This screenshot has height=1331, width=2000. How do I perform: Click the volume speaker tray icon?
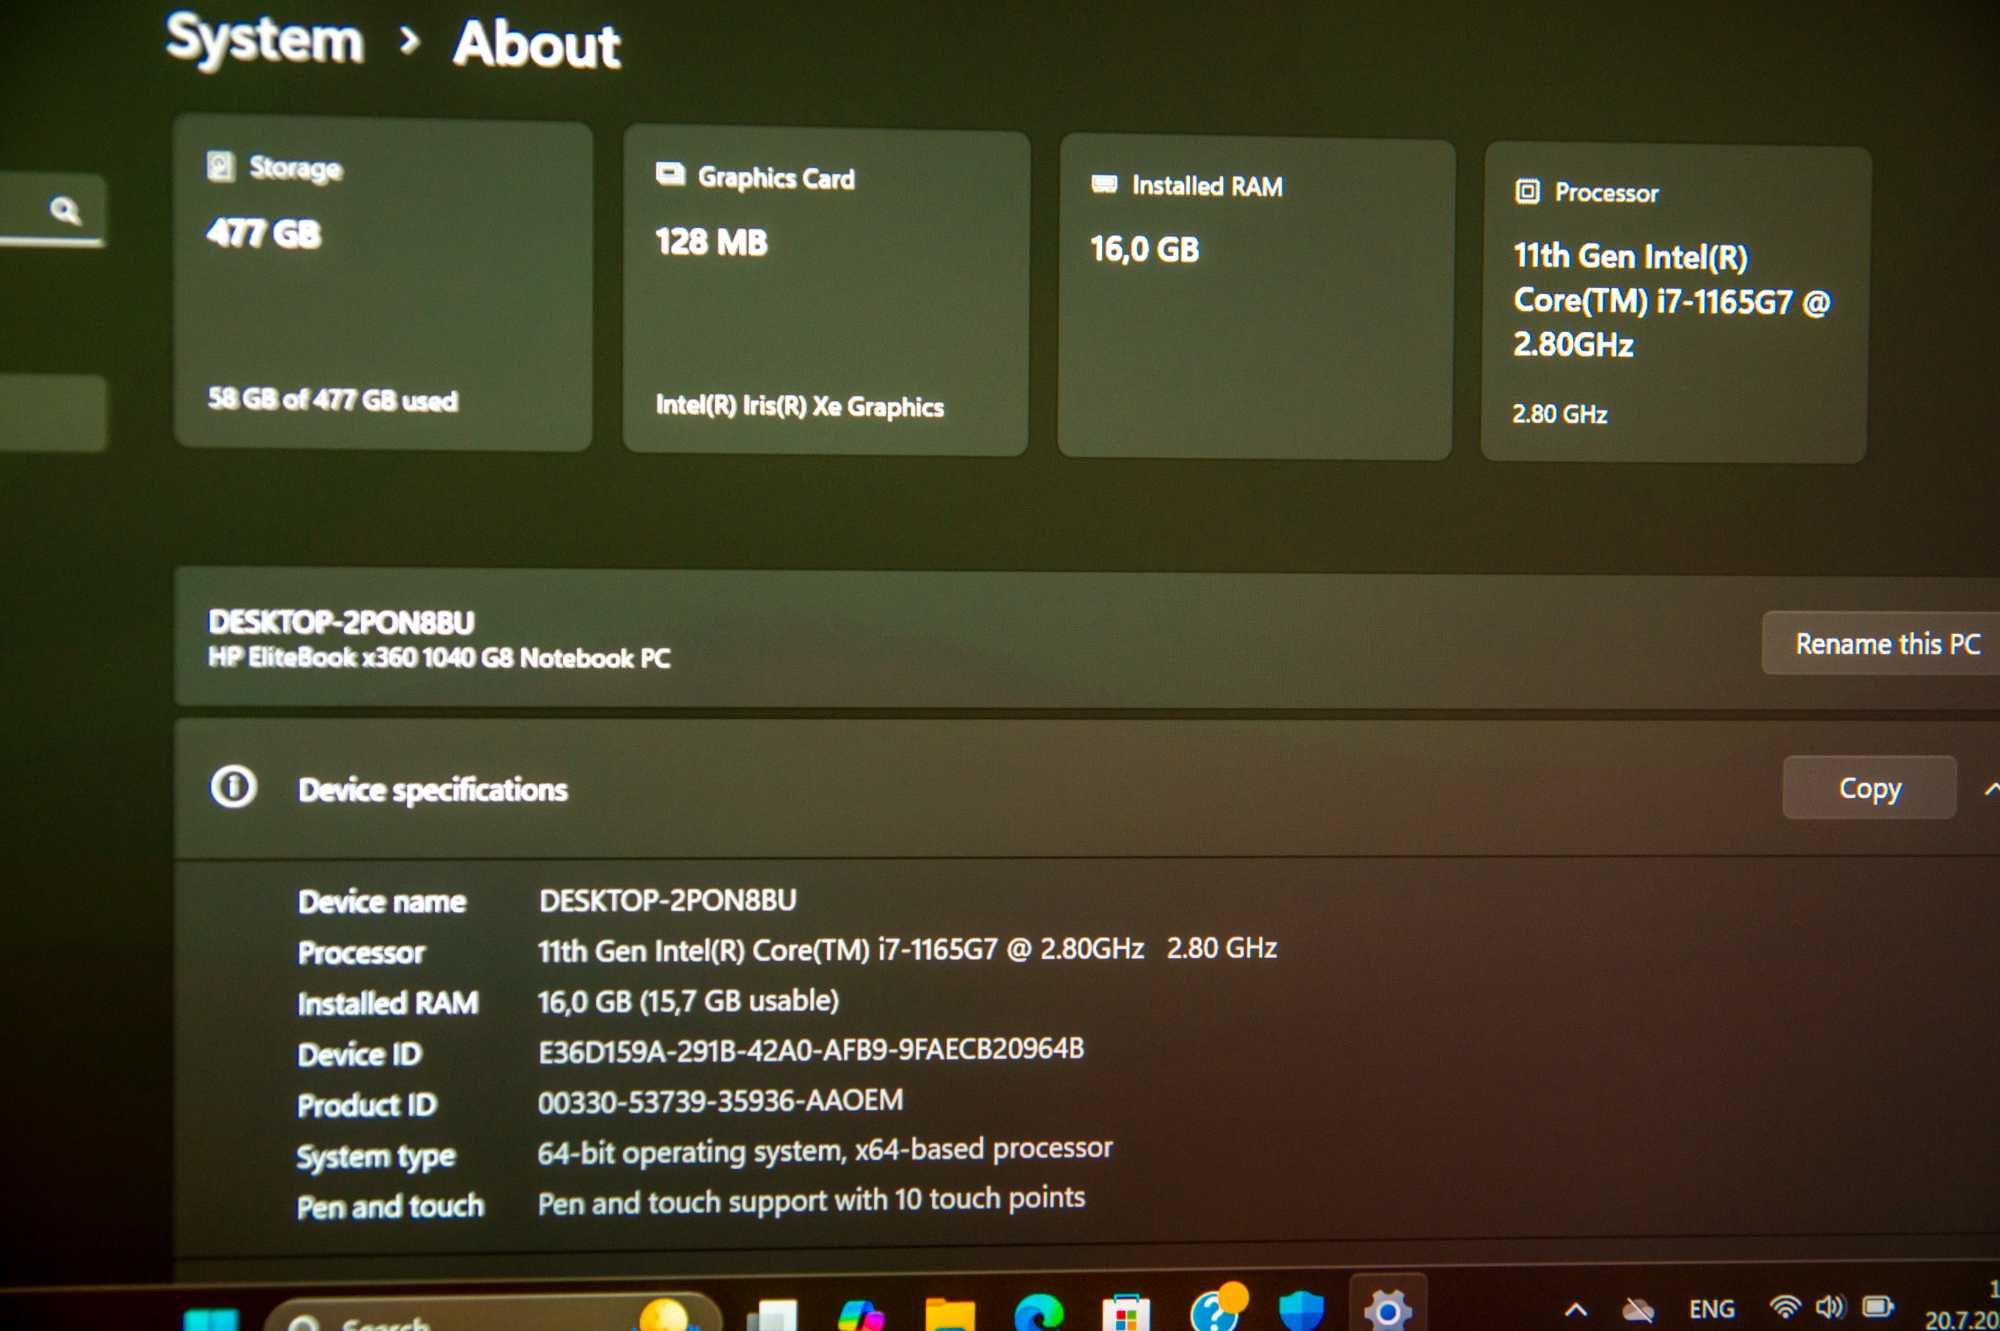[x=1830, y=1306]
